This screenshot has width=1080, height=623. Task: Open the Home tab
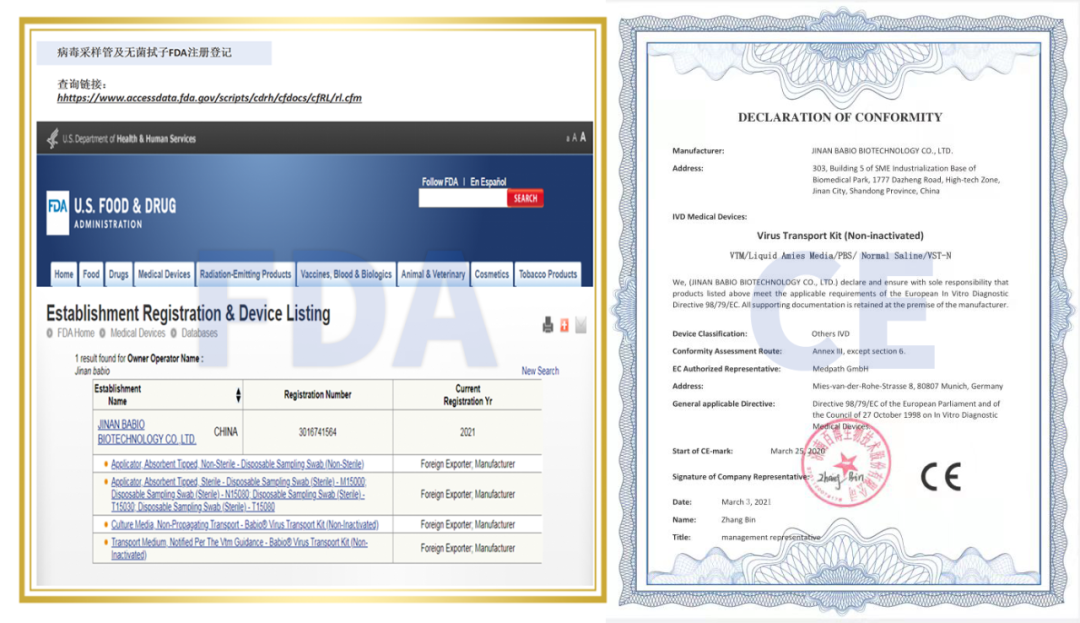[x=63, y=274]
